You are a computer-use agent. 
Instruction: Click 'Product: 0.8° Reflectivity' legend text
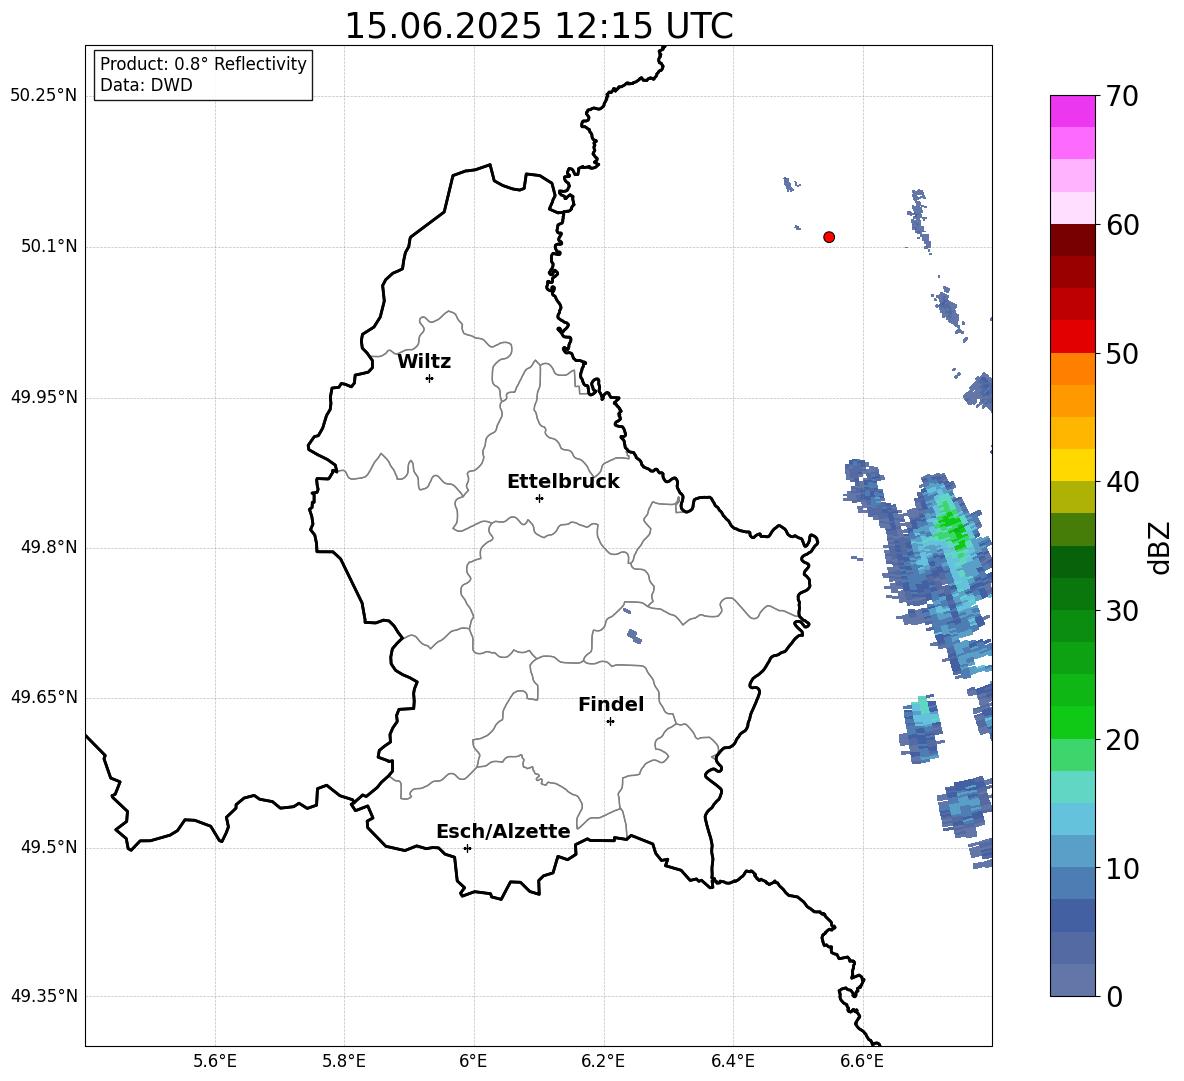pos(203,64)
